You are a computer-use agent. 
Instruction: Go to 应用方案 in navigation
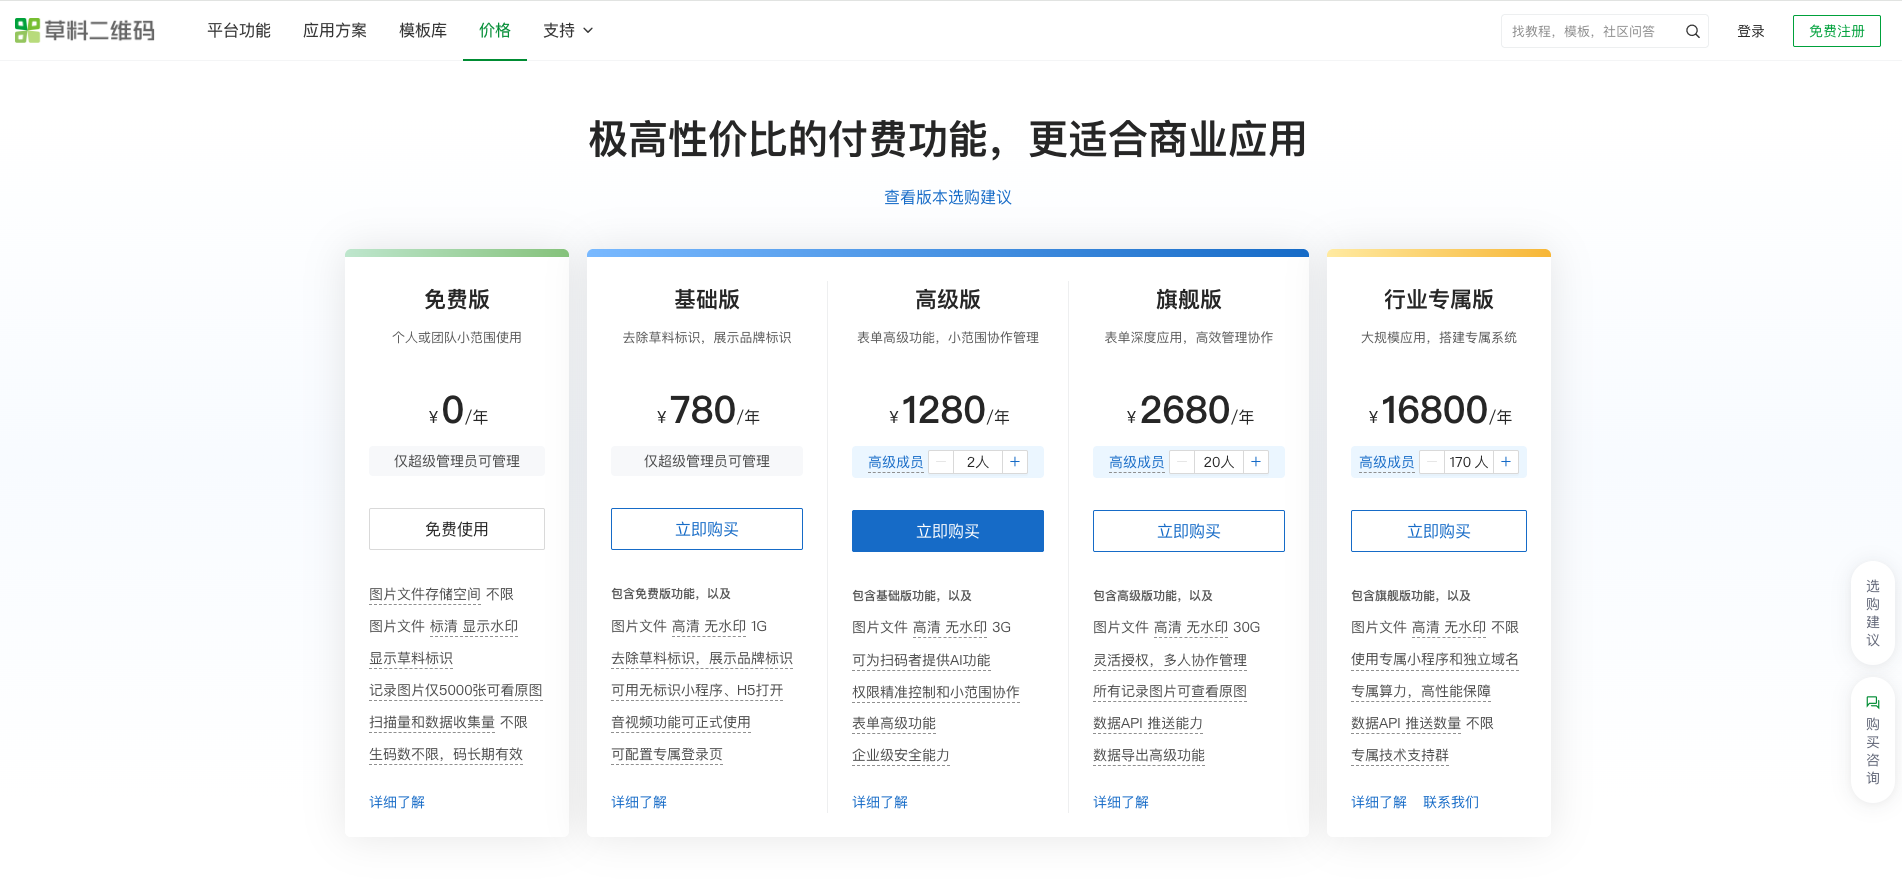335,31
